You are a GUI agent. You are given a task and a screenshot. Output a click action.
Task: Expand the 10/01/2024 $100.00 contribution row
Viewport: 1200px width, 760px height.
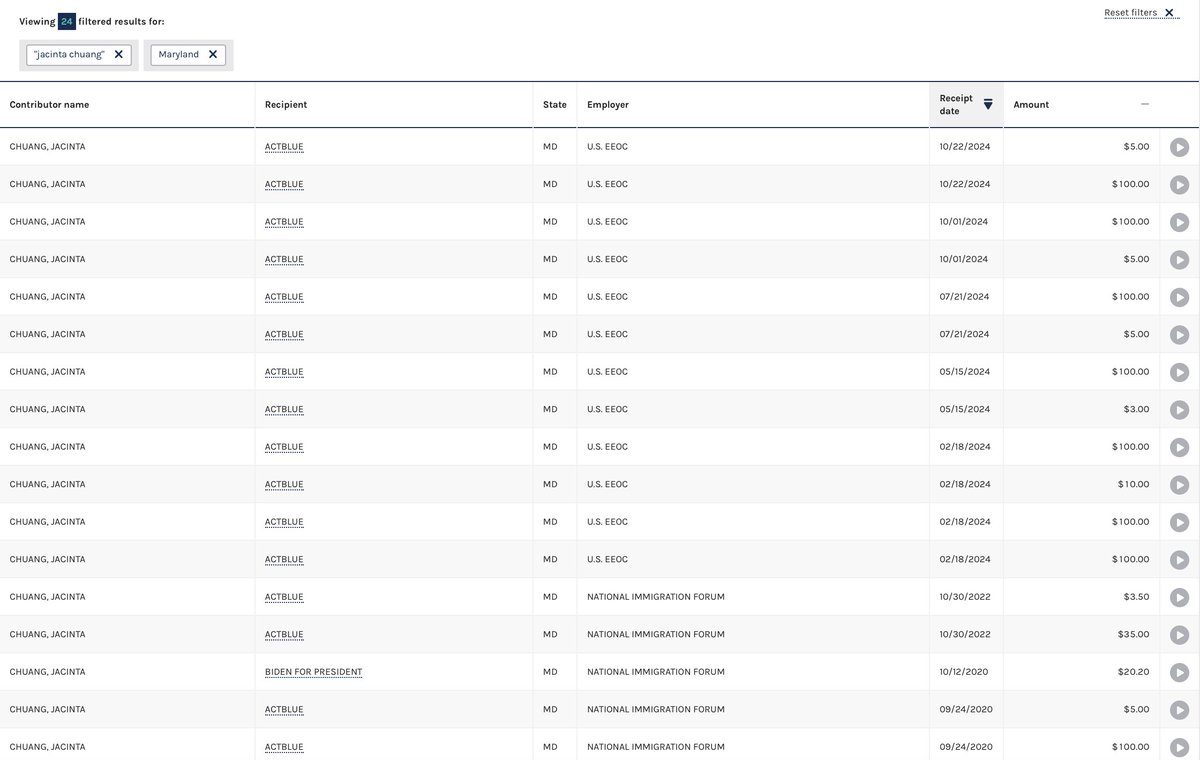tap(1179, 222)
